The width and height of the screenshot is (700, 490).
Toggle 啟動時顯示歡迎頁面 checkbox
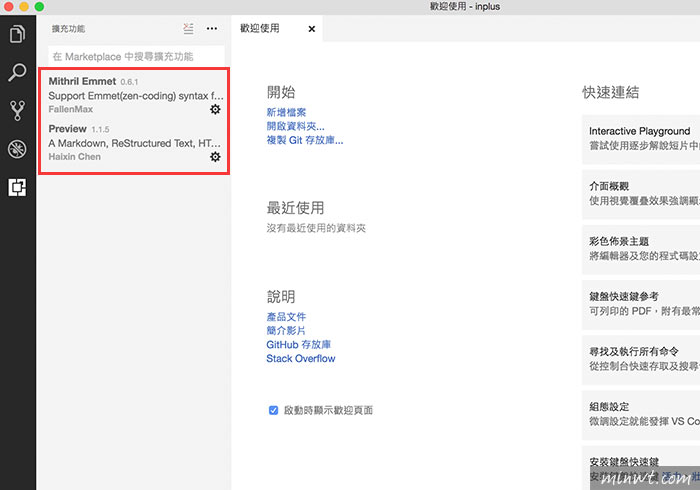coord(273,410)
